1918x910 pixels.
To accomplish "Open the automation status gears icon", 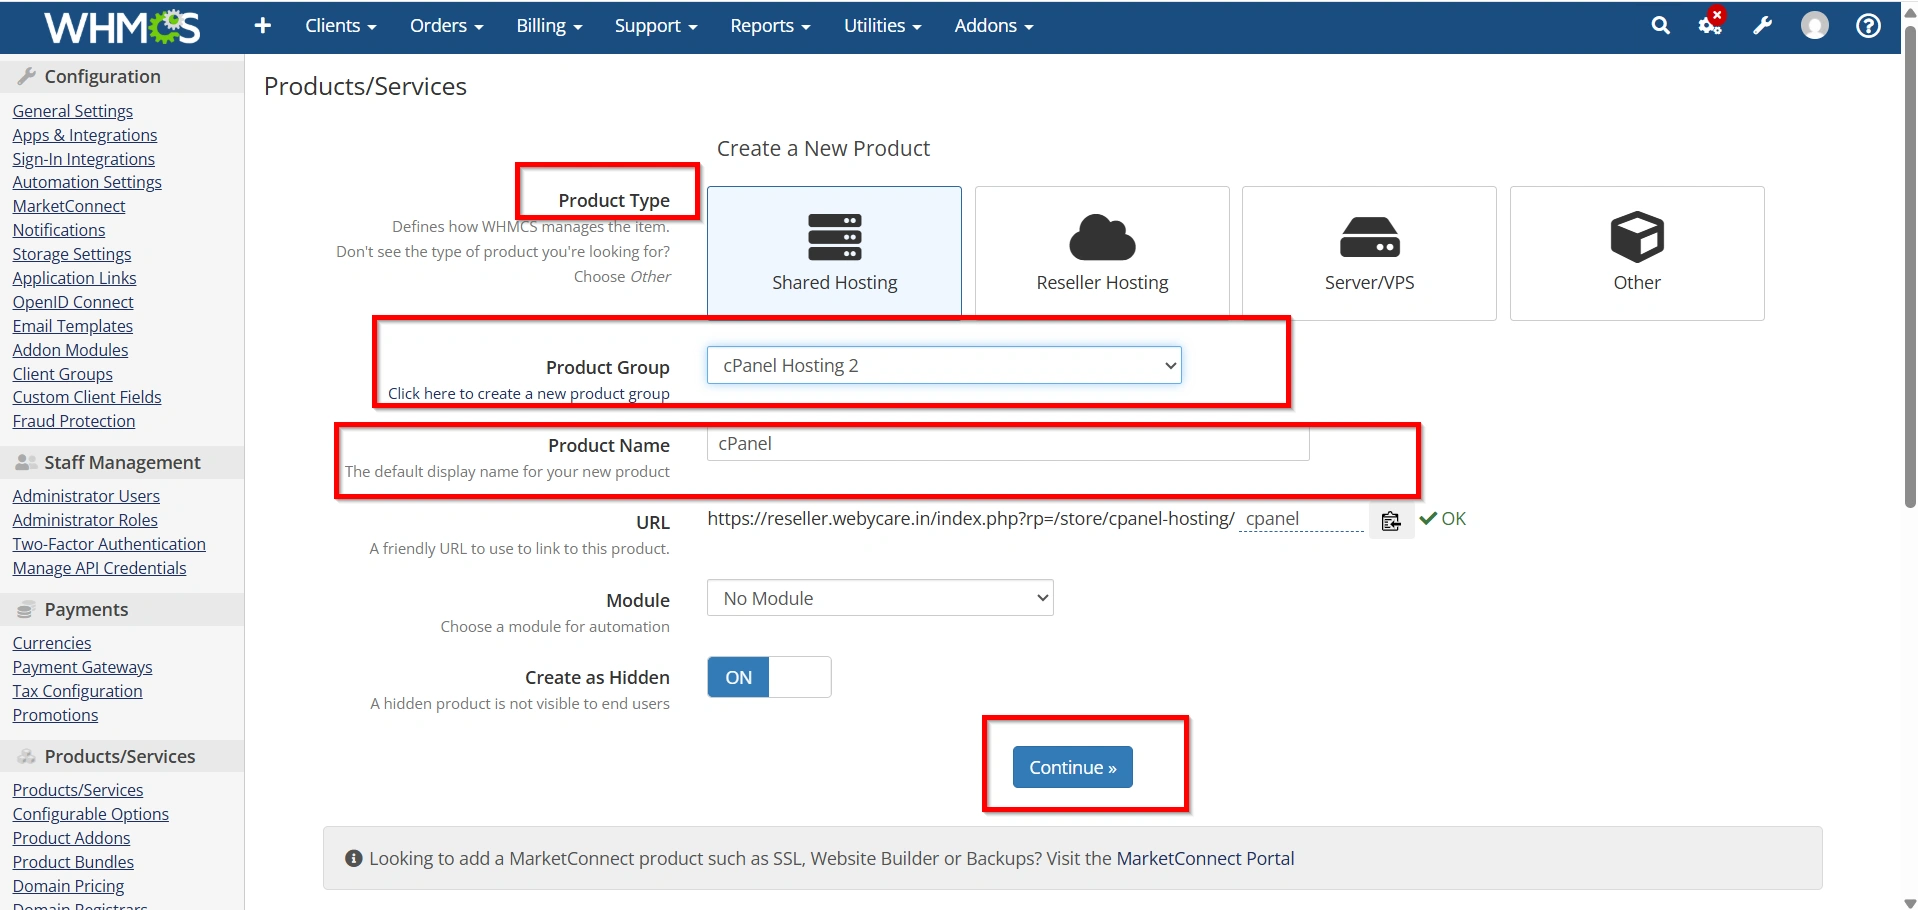I will point(1711,24).
